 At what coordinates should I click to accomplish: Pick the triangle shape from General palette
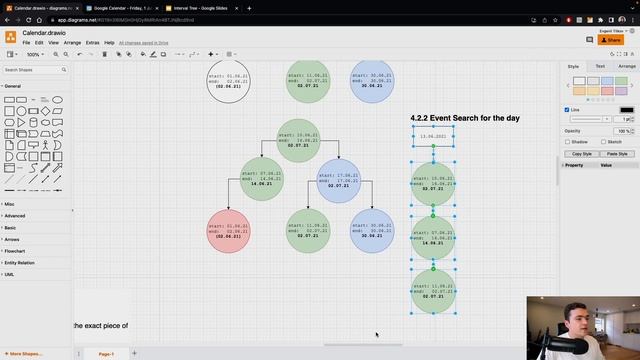click(x=21, y=122)
